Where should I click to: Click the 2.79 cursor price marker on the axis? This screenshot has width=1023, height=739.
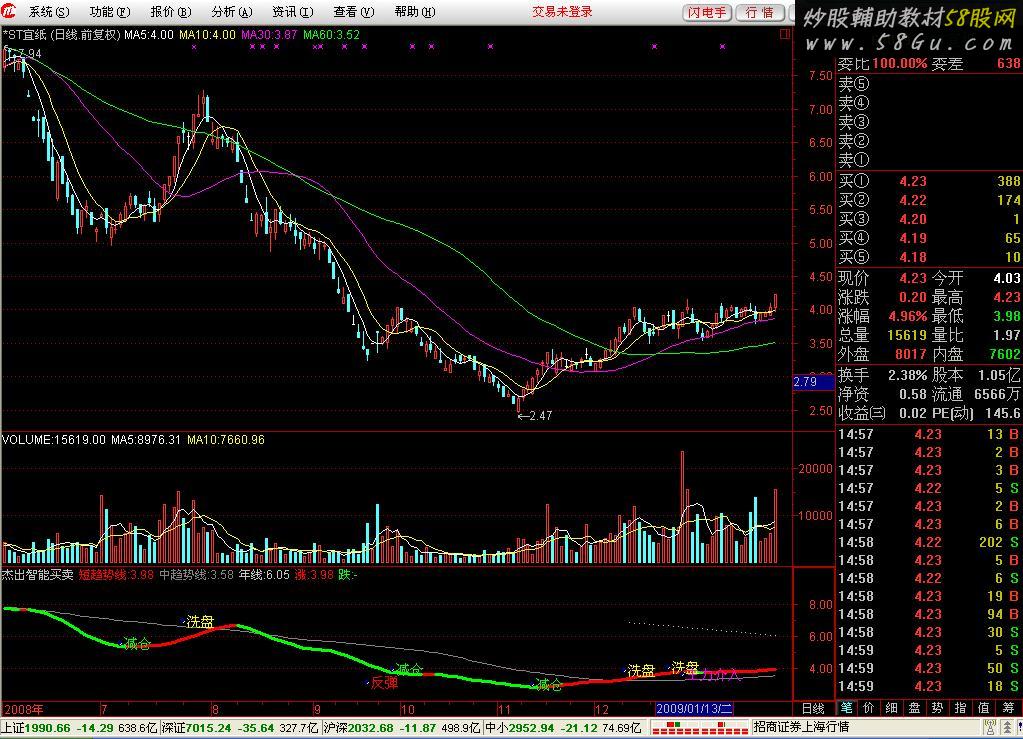[x=813, y=382]
